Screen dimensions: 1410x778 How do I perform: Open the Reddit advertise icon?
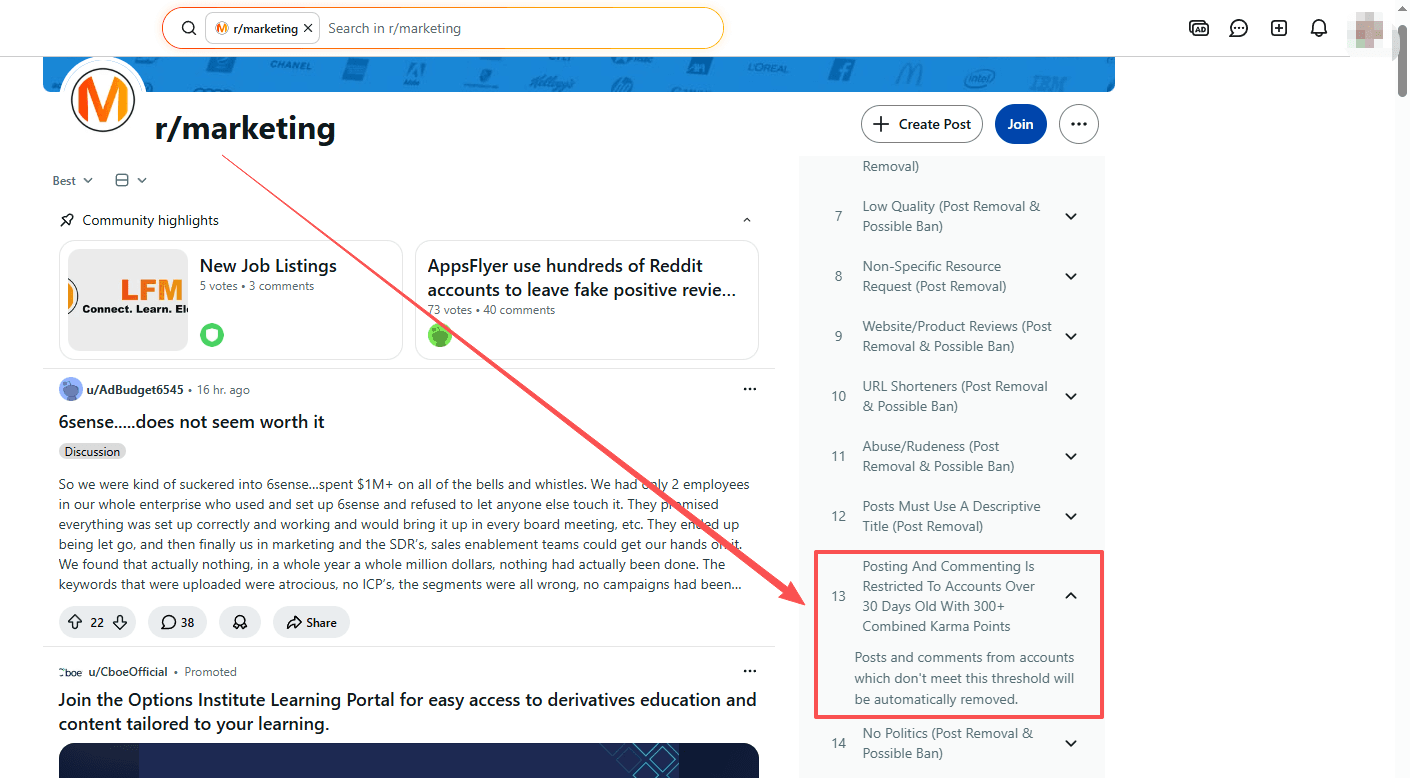click(x=1199, y=28)
